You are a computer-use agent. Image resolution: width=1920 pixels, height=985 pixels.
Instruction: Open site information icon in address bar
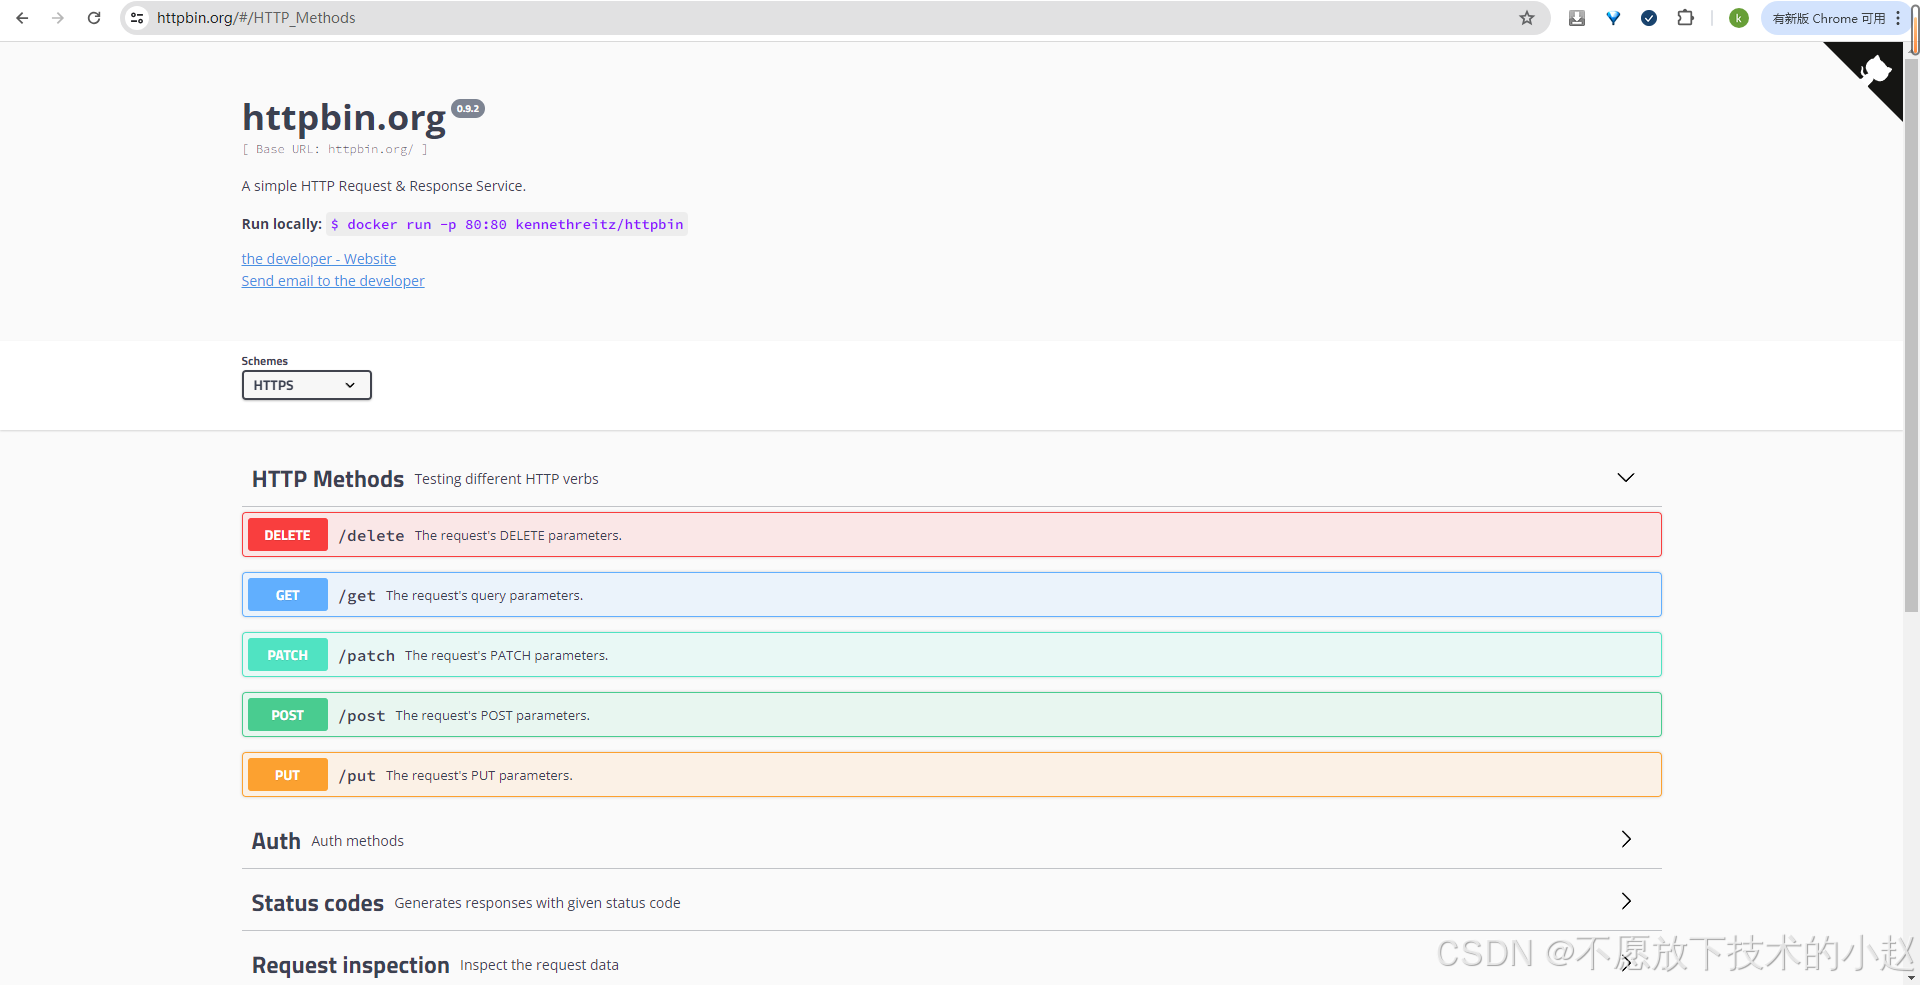point(138,18)
